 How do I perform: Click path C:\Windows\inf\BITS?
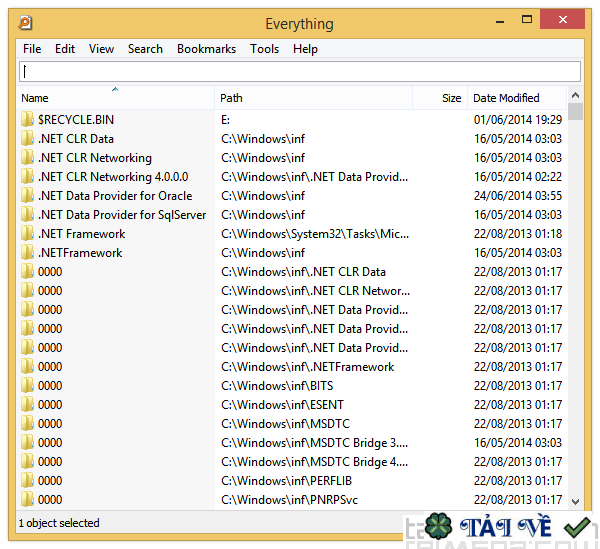pyautogui.click(x=277, y=385)
